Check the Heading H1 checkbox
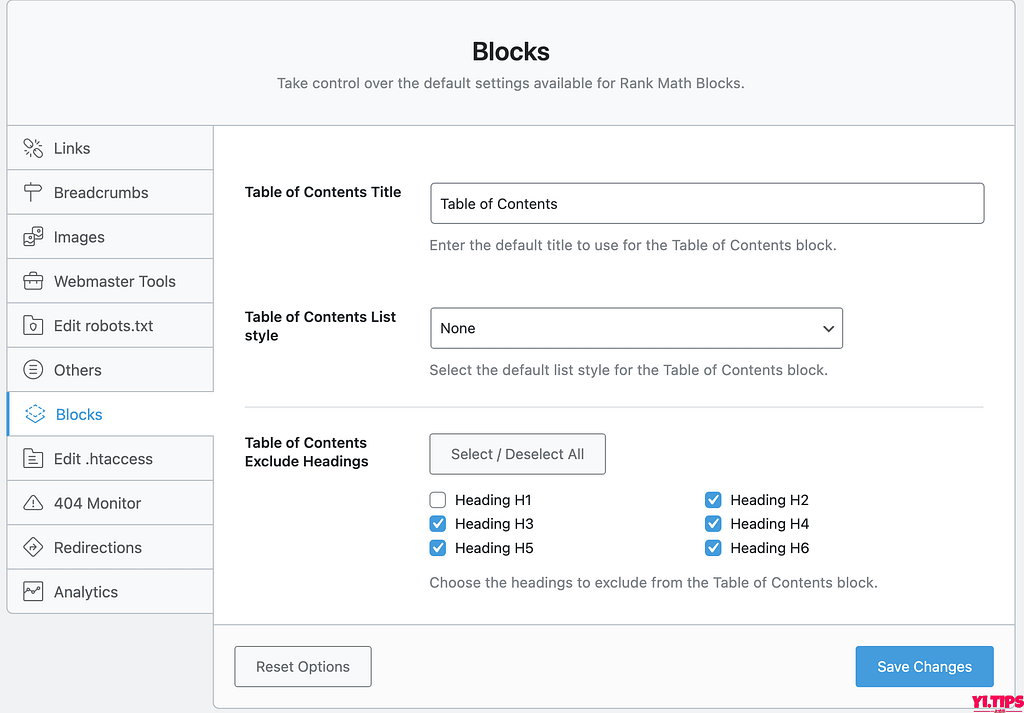1024x713 pixels. [x=438, y=501]
